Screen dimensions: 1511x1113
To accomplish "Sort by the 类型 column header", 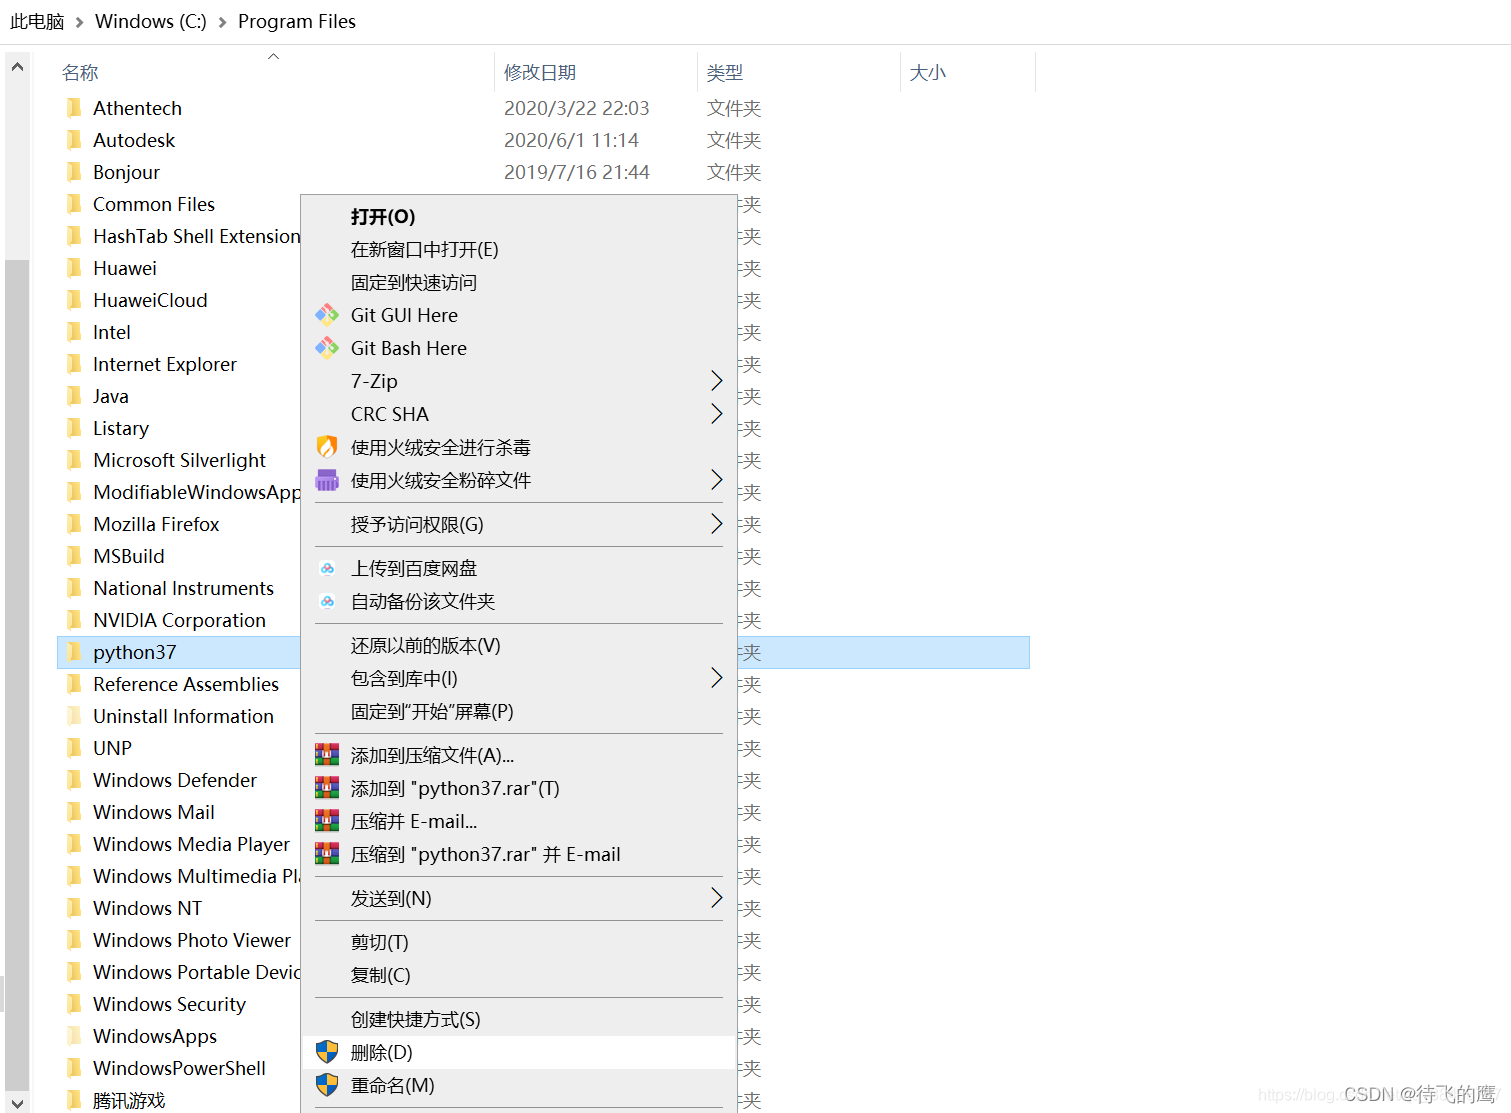I will tap(799, 72).
